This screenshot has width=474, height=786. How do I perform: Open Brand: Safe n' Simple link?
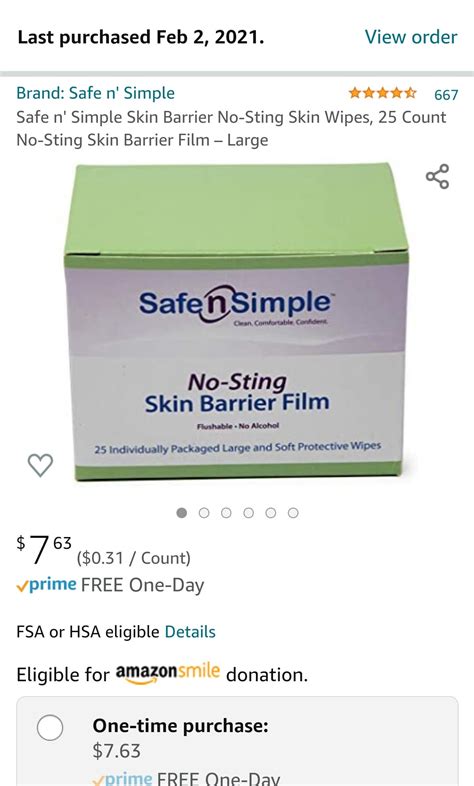(x=96, y=93)
